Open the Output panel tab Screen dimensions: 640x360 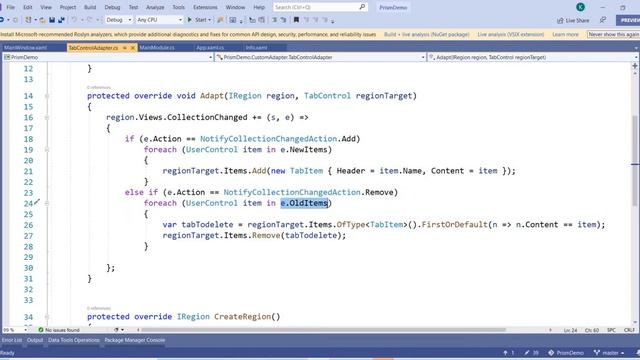click(x=35, y=340)
